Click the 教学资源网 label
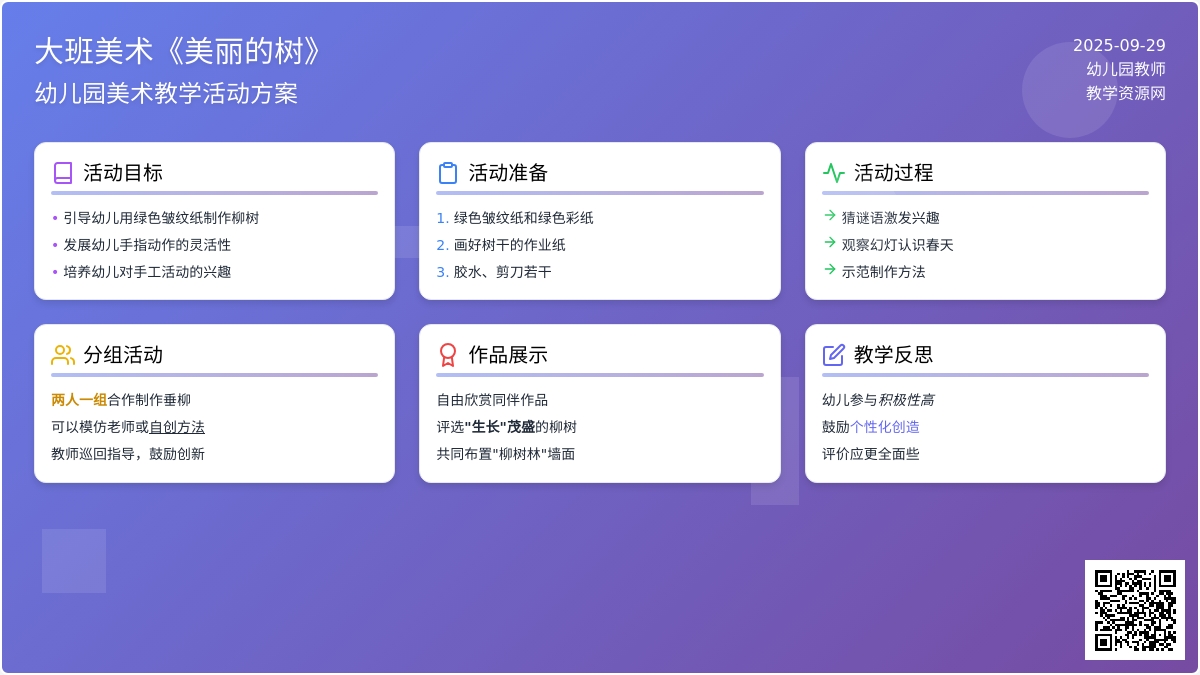 coord(1126,93)
